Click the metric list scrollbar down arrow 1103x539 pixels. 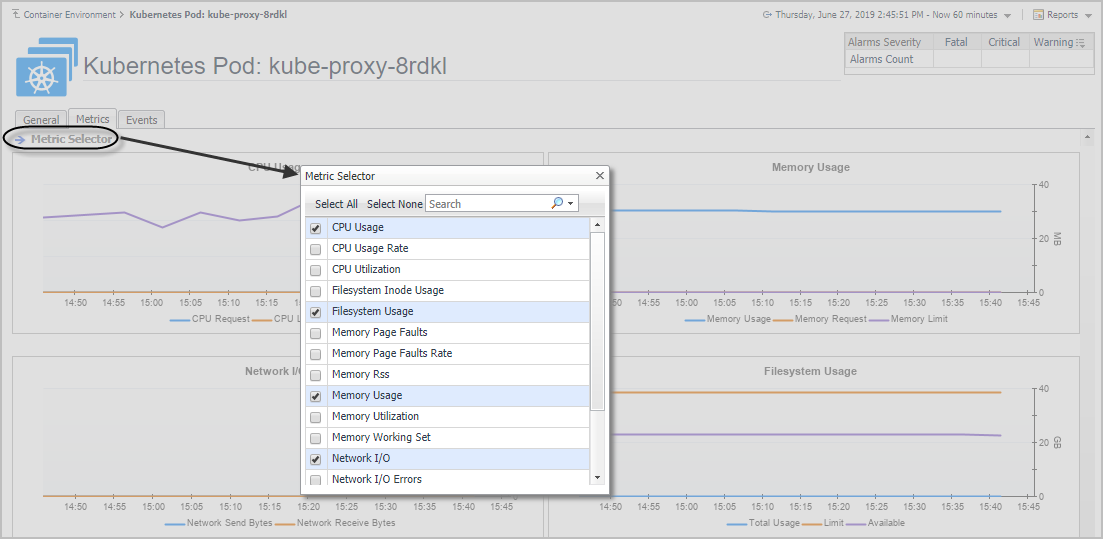[x=598, y=478]
